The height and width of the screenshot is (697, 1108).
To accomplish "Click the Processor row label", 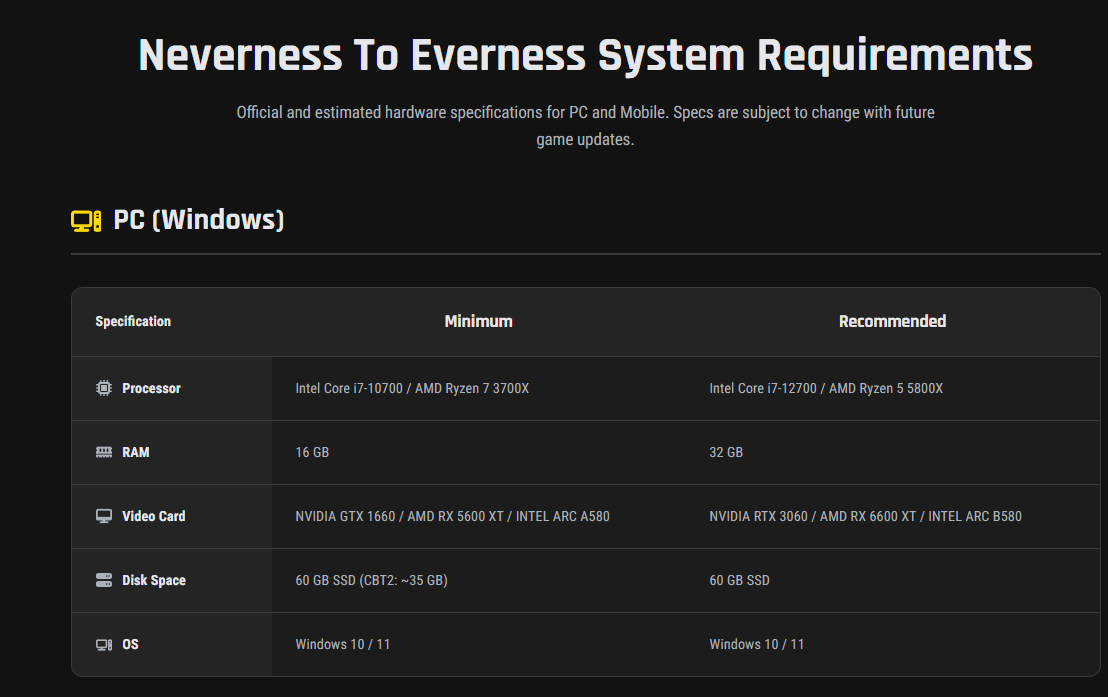I will coord(151,388).
